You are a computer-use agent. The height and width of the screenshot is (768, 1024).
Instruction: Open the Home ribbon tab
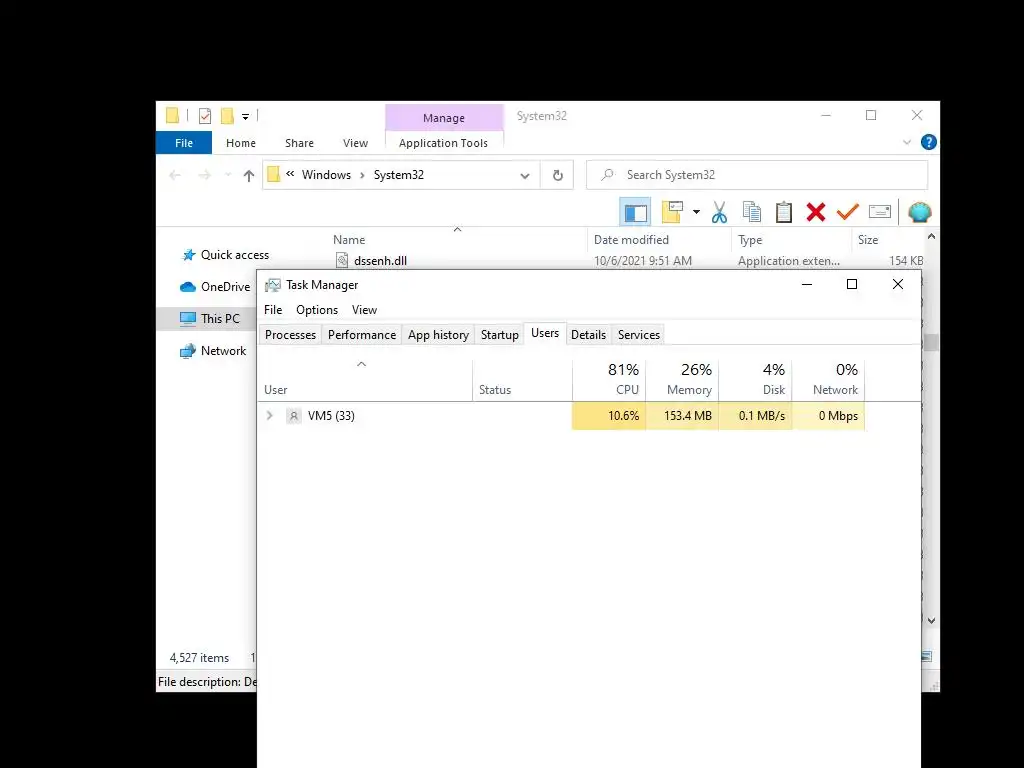click(x=241, y=143)
